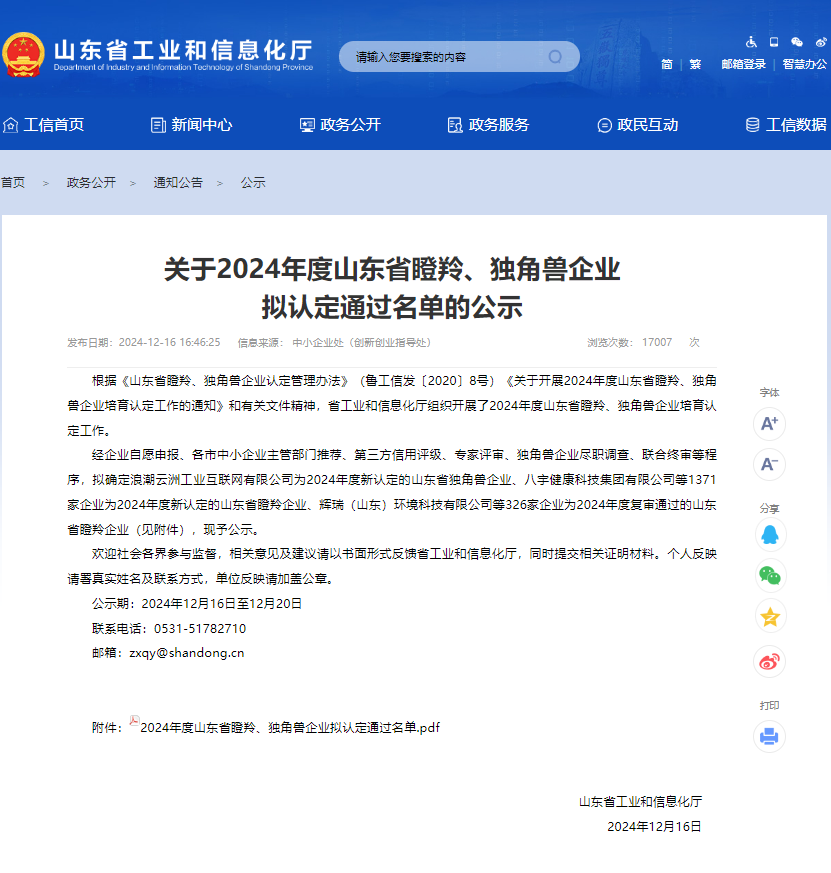Switch to traditional Chinese (繁)

(695, 64)
